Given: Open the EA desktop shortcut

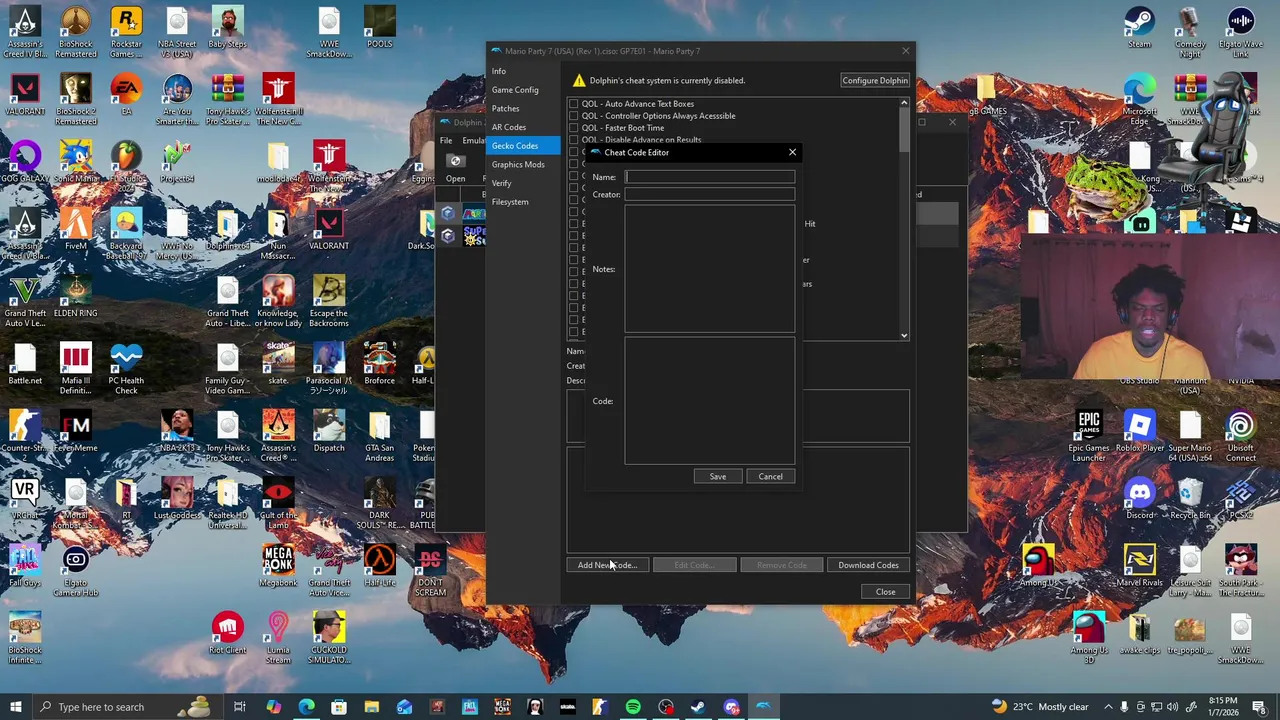Looking at the screenshot, I should tap(126, 94).
